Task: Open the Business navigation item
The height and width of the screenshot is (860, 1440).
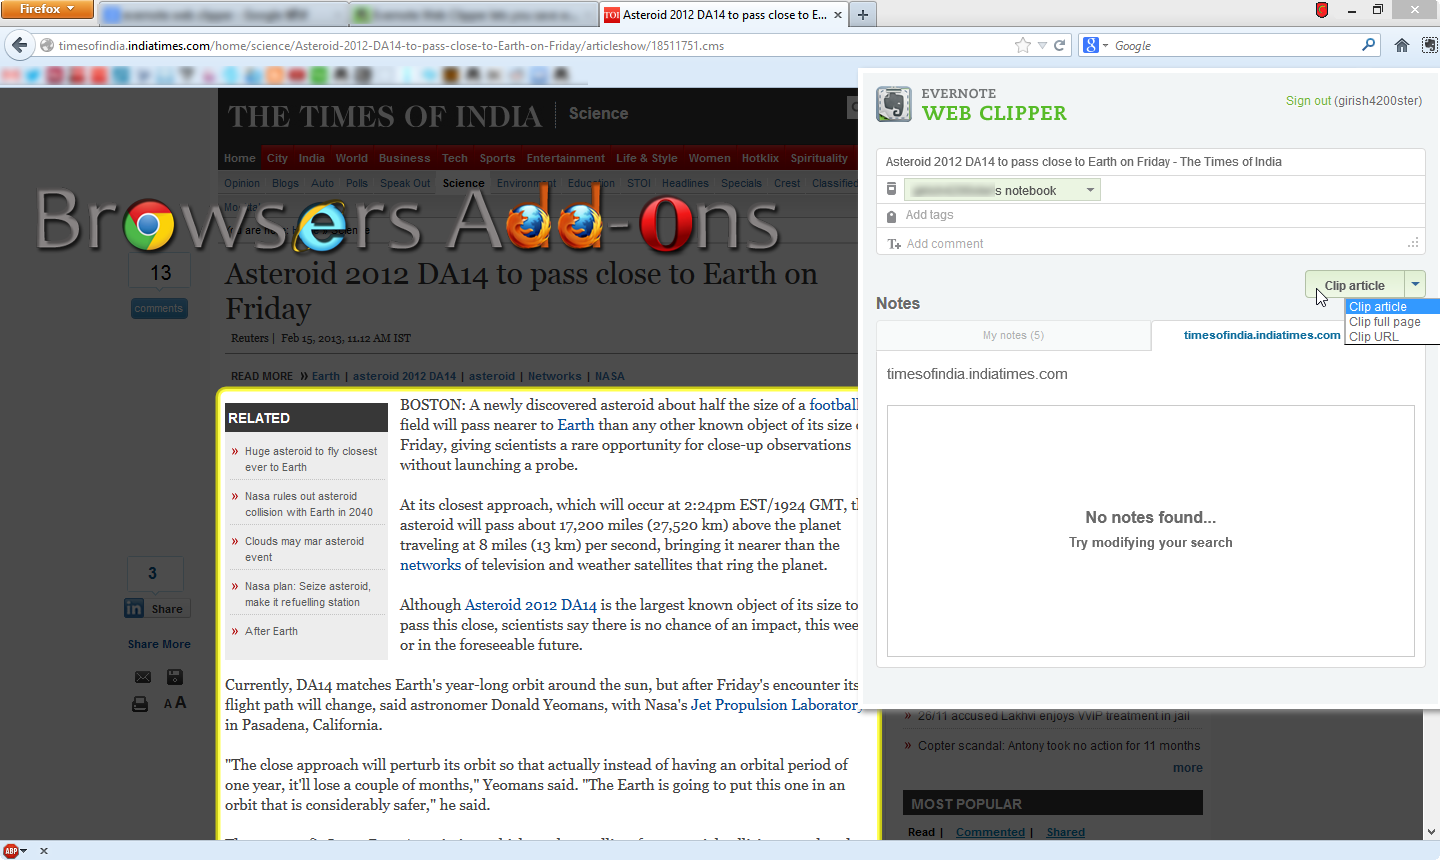Action: point(404,158)
